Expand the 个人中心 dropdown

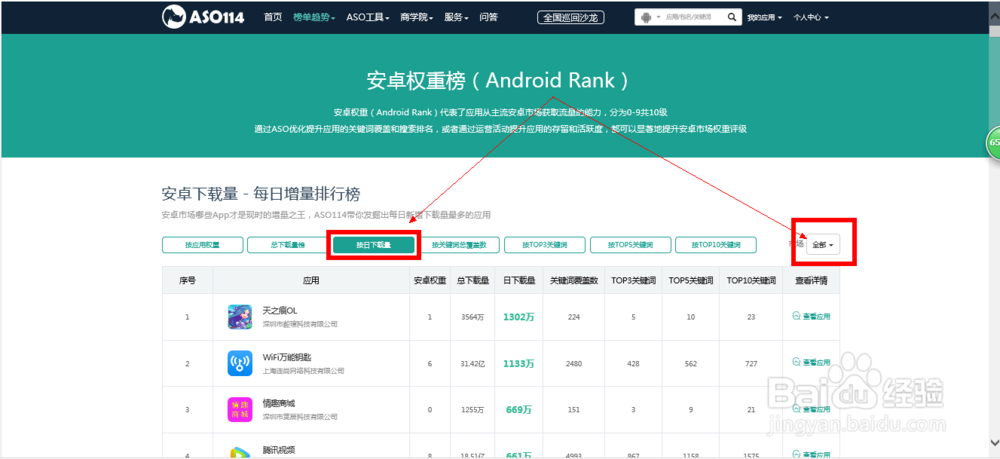811,17
